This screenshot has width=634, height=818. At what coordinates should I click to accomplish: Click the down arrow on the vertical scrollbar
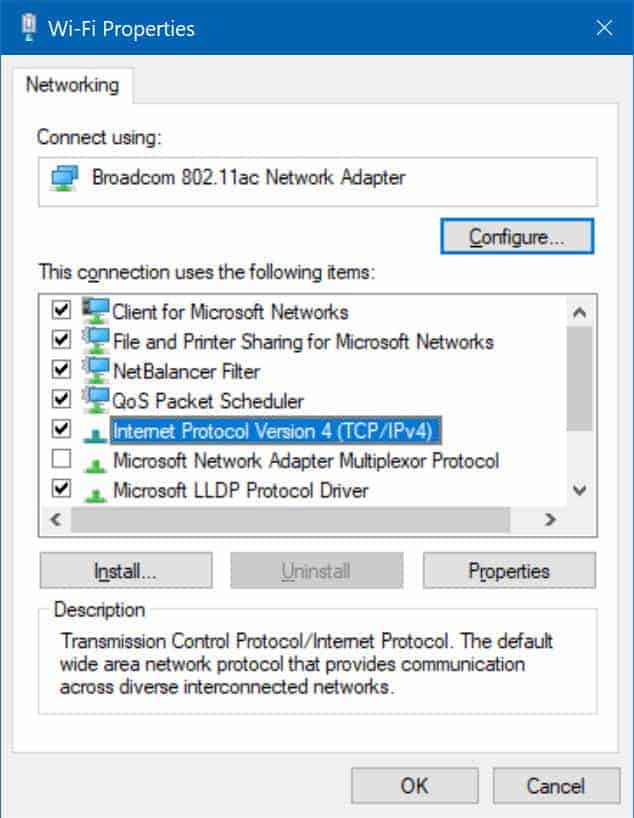coord(579,490)
